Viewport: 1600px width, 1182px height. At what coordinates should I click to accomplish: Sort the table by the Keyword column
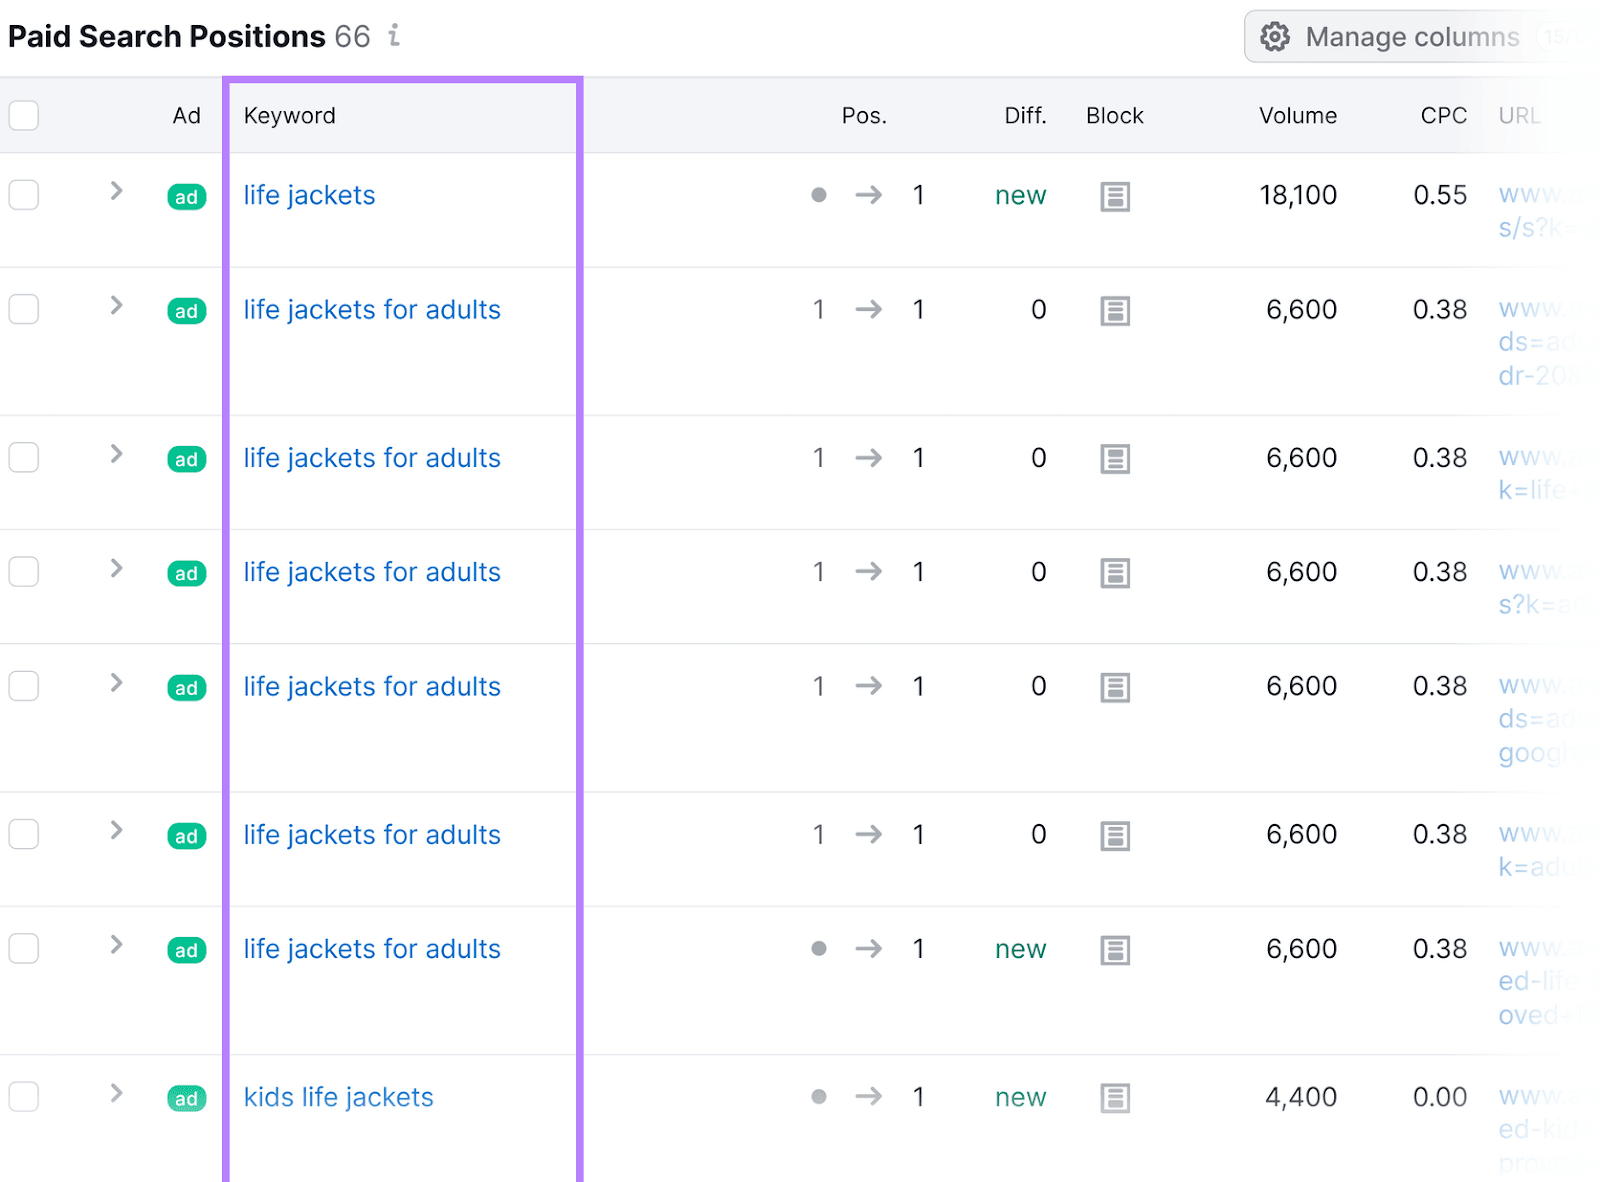(289, 116)
